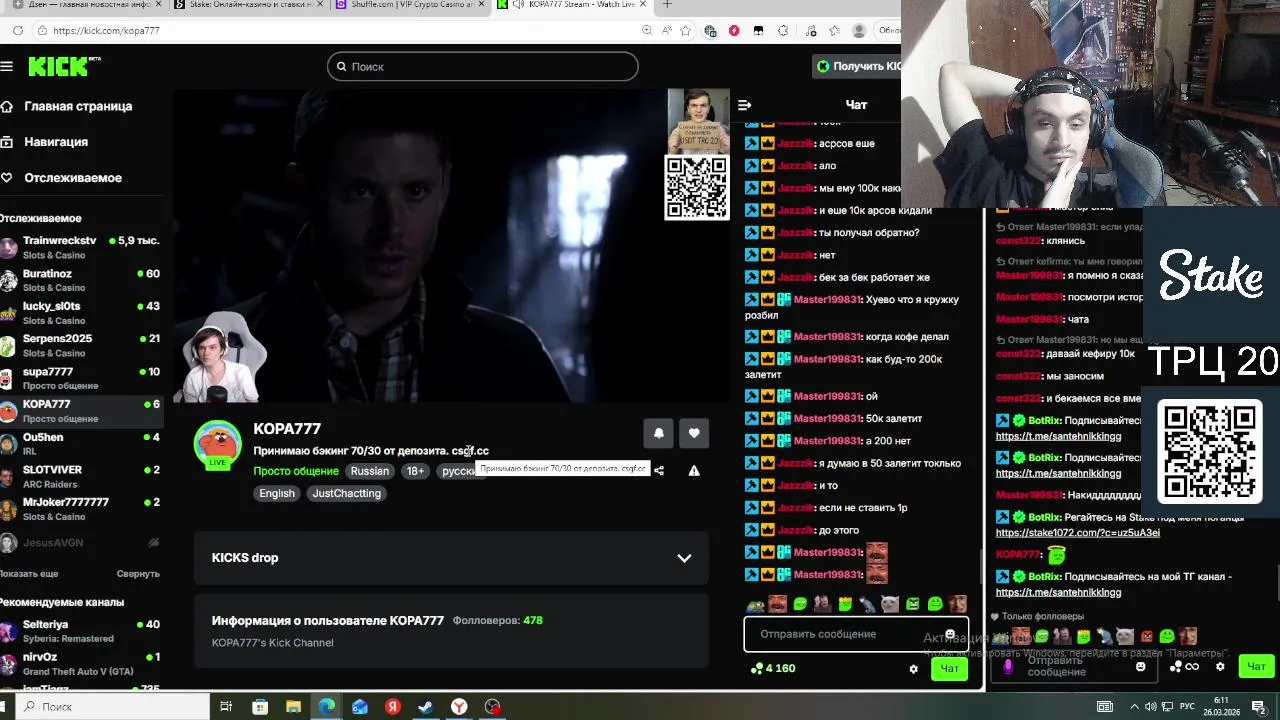
Task: Open recommended channel nirvOz
Action: coord(80,664)
